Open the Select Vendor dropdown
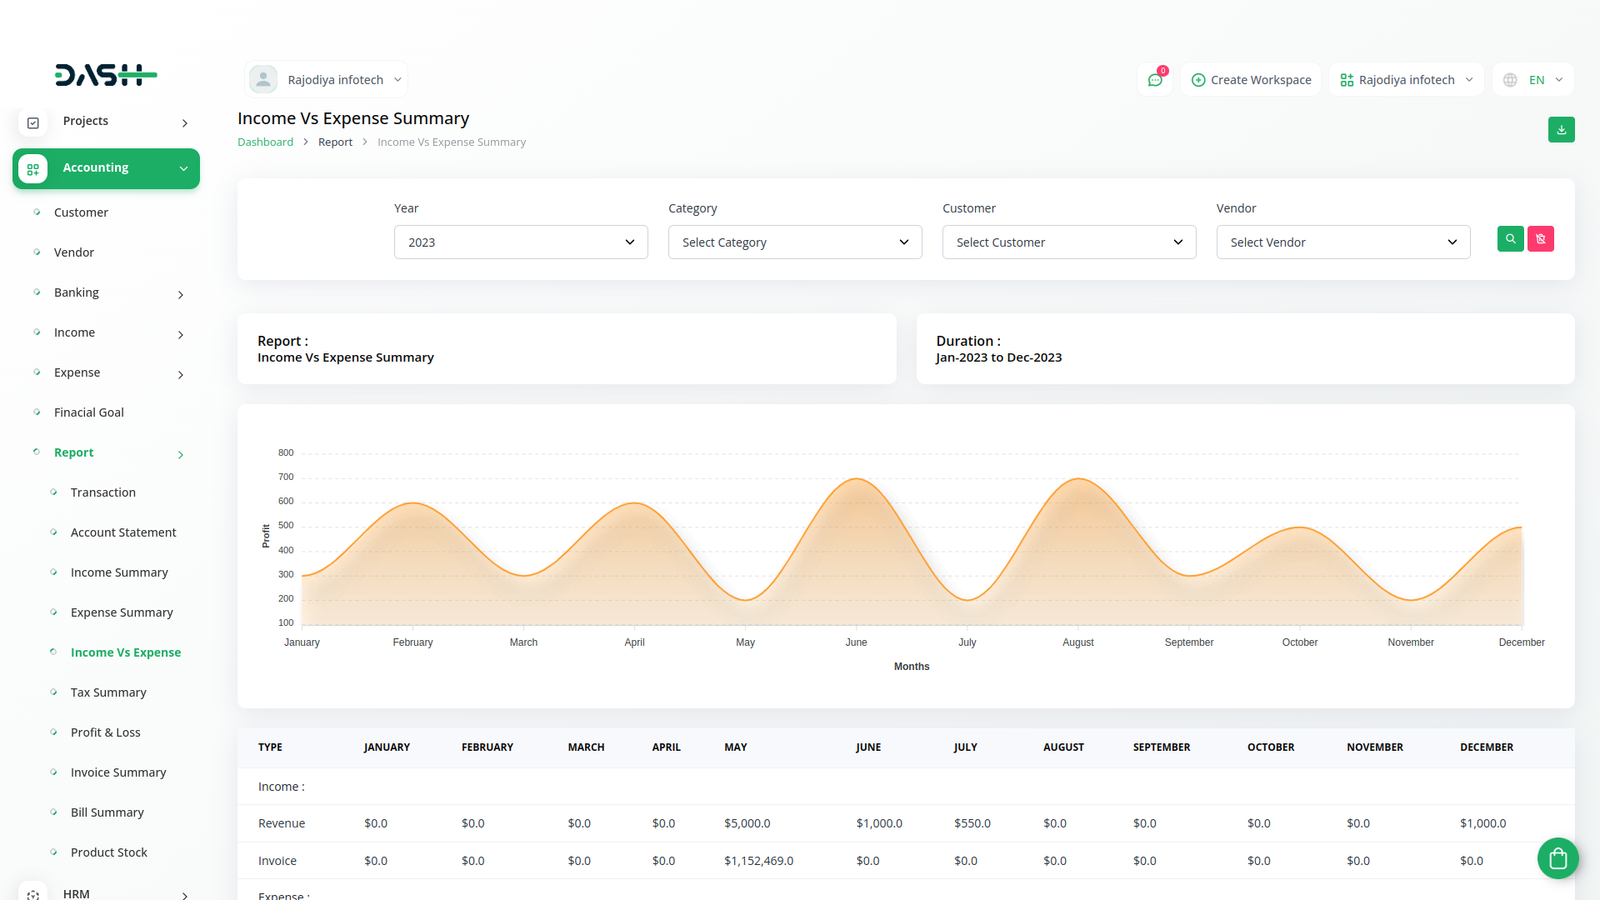Screen dimensions: 1600x900 pyautogui.click(x=1342, y=242)
